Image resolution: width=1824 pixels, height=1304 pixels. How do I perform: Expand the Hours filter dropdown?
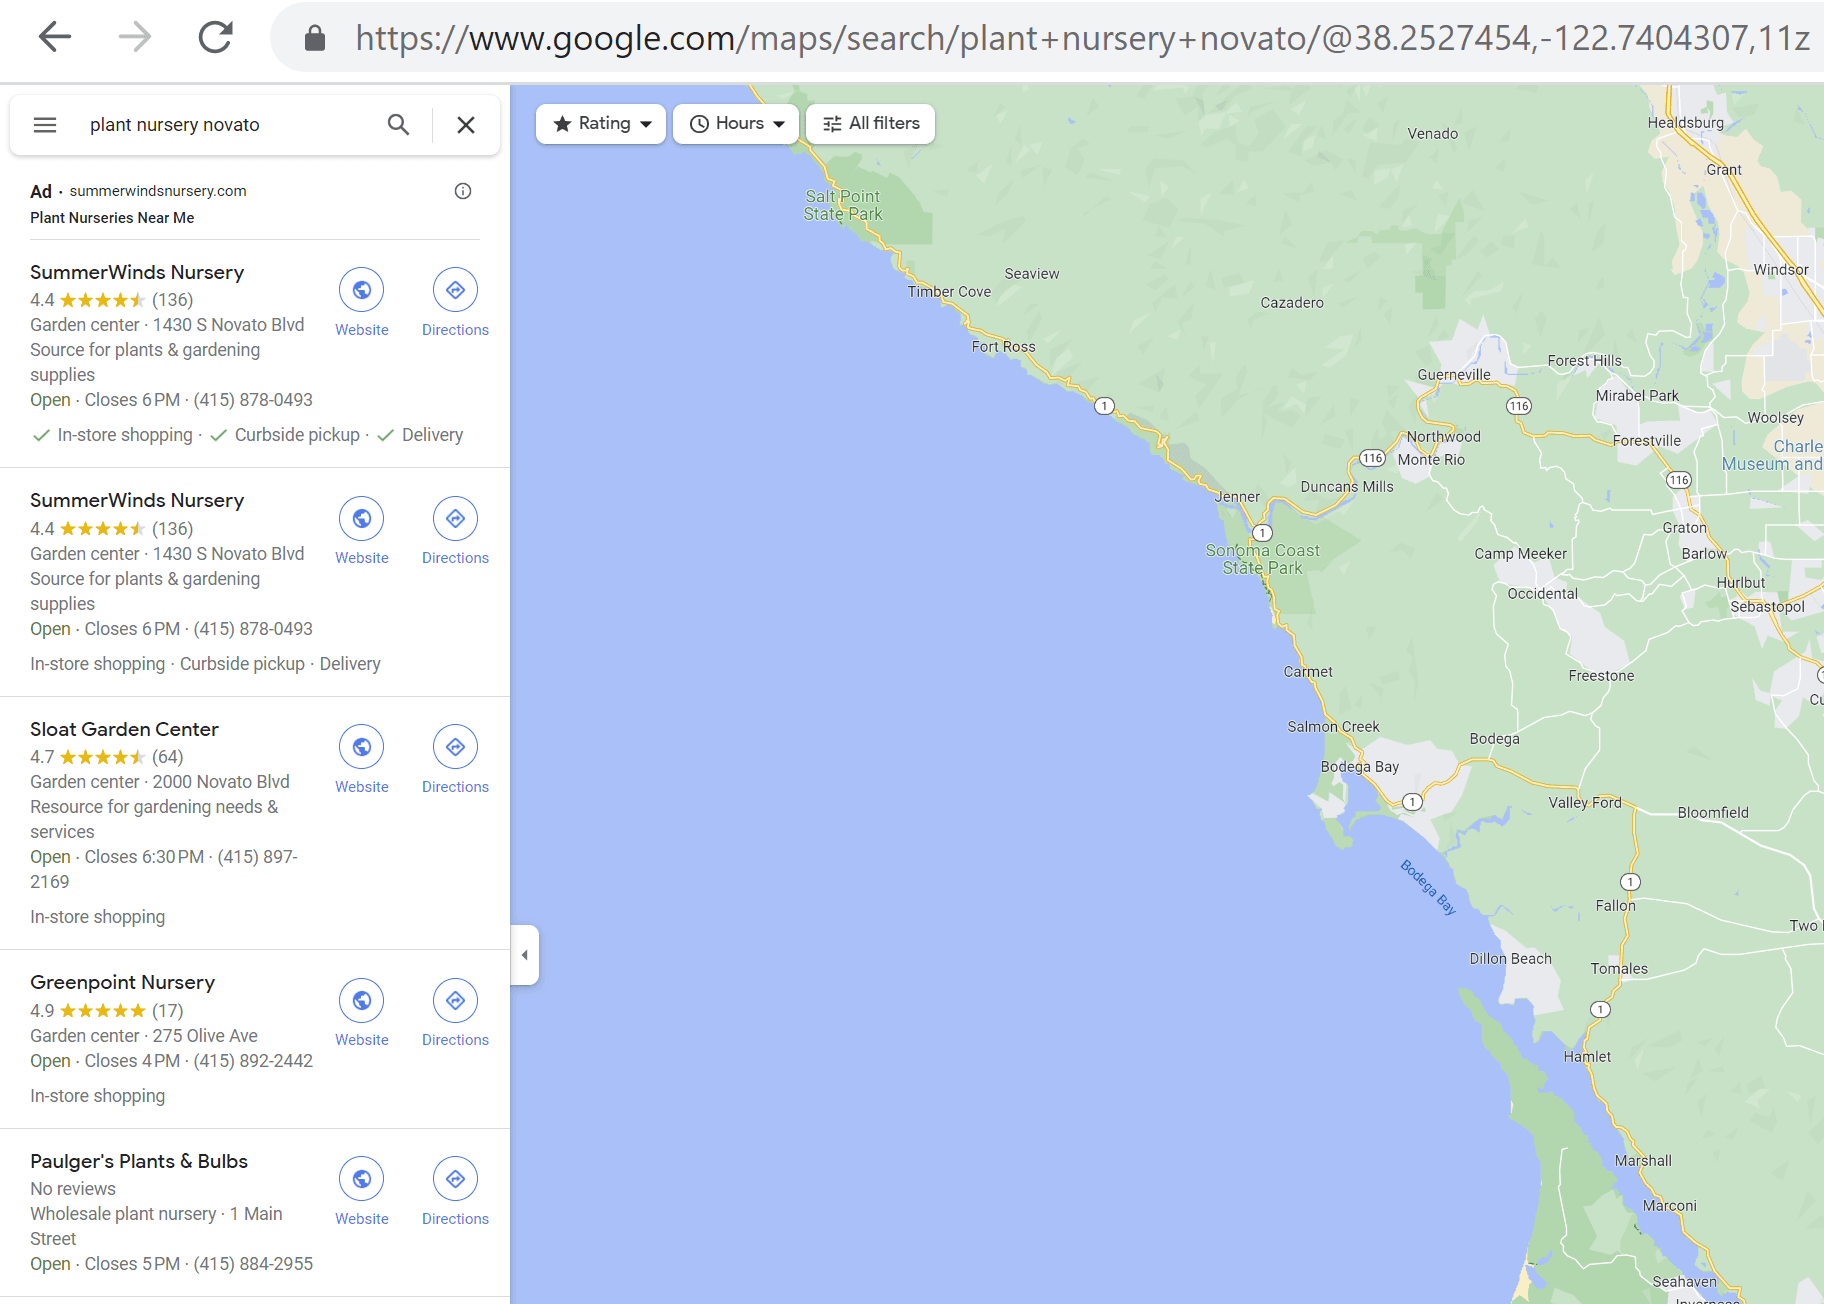pos(736,124)
